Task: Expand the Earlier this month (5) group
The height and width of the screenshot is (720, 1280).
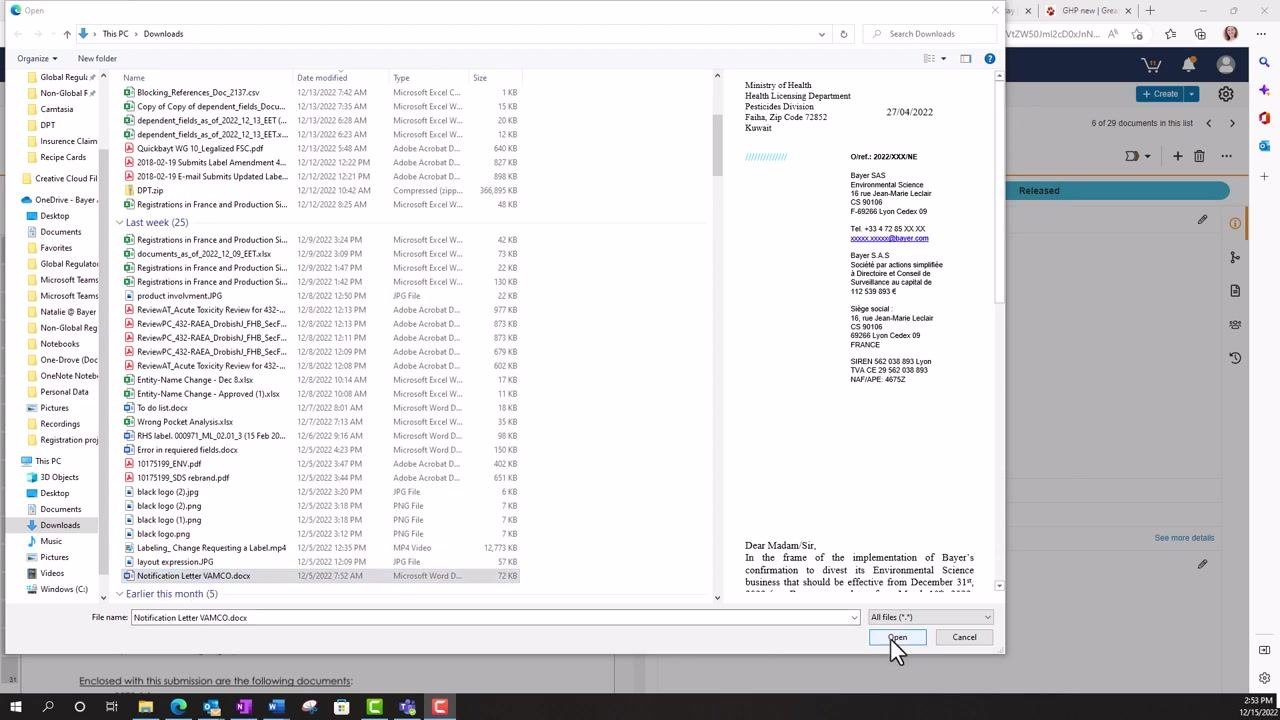Action: tap(119, 595)
